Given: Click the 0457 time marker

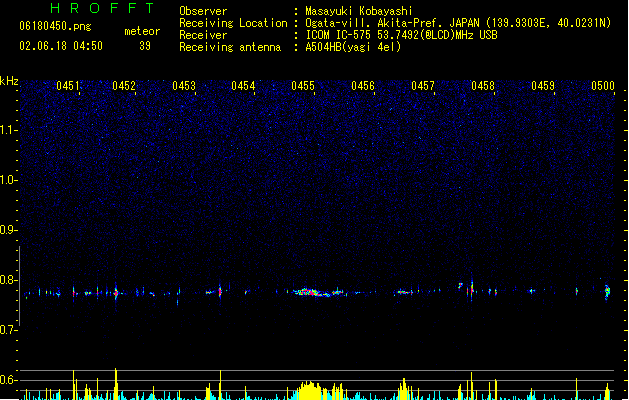Looking at the screenshot, I should coord(423,86).
